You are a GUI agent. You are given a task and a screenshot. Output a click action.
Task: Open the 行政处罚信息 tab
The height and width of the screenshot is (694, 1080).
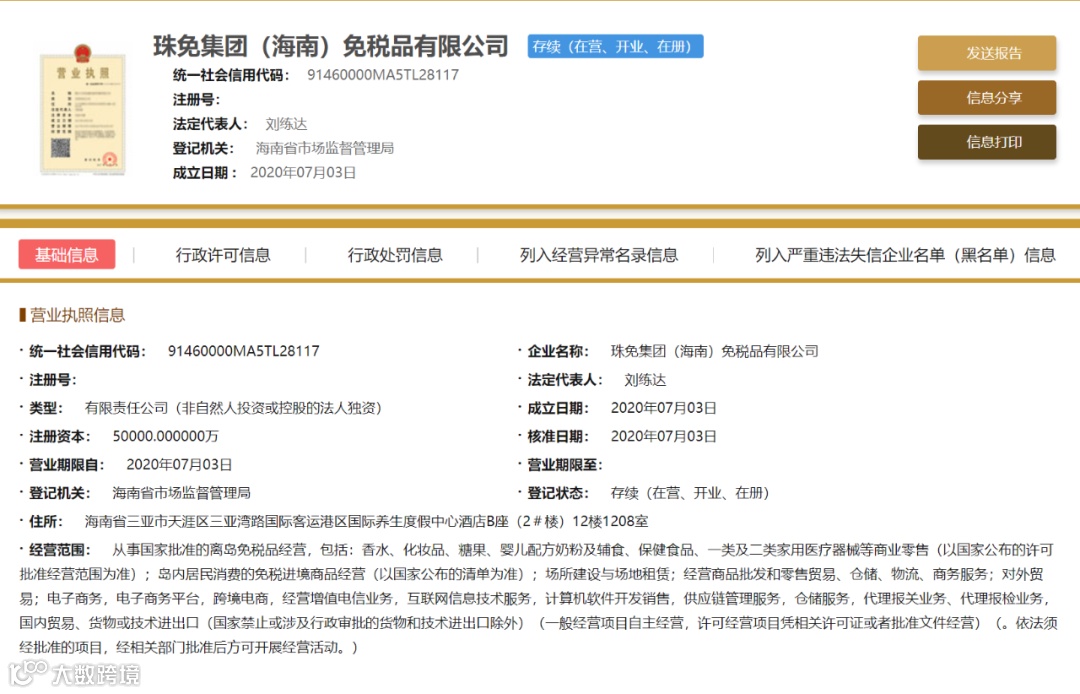pos(395,255)
